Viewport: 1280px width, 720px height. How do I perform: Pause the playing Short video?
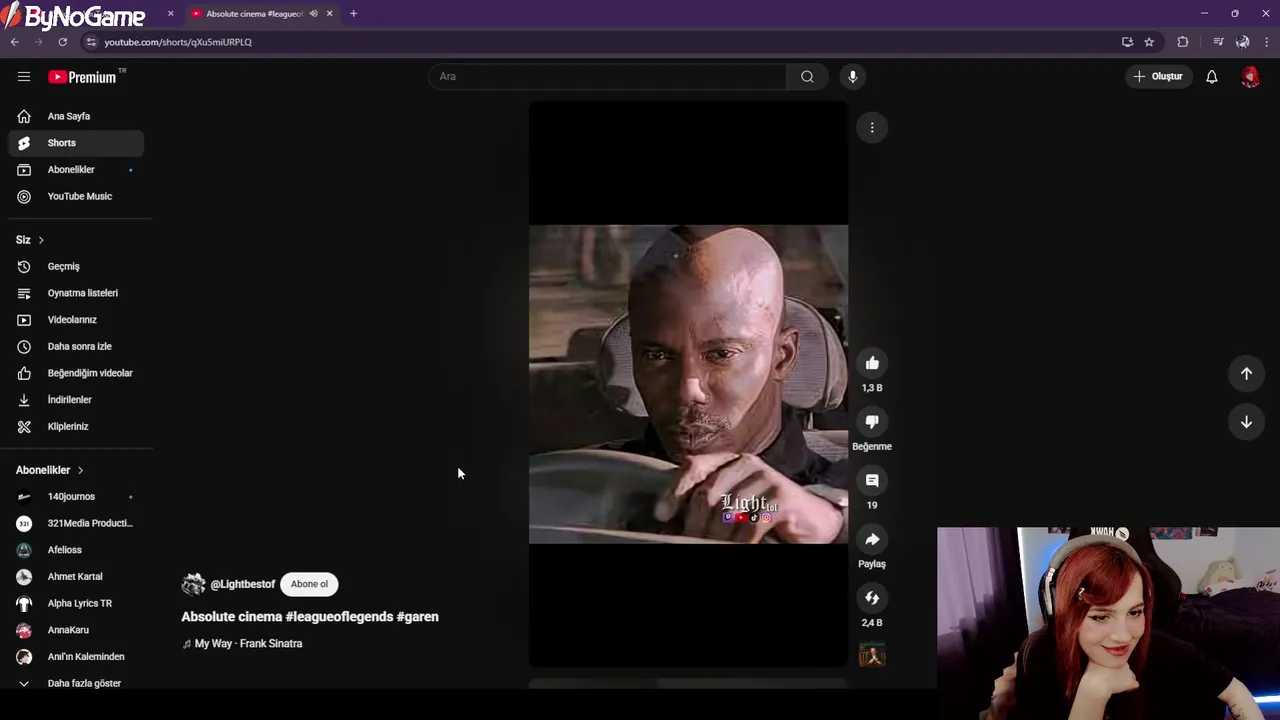tap(688, 384)
